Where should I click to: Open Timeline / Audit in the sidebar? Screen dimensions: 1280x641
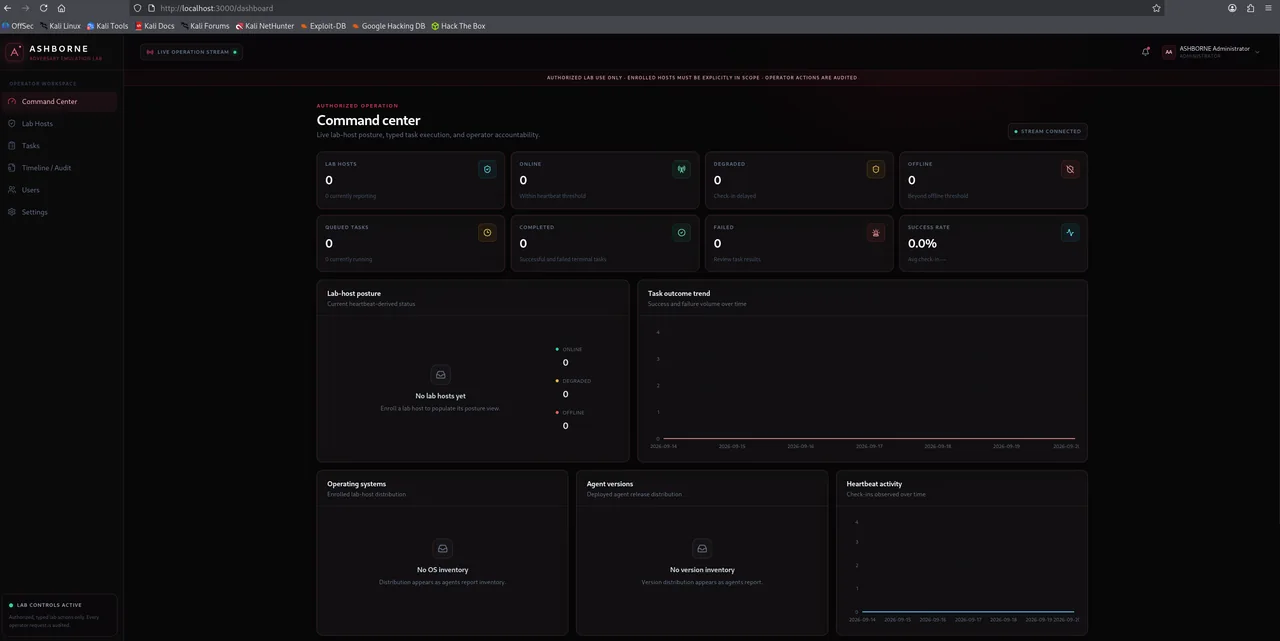60,168
